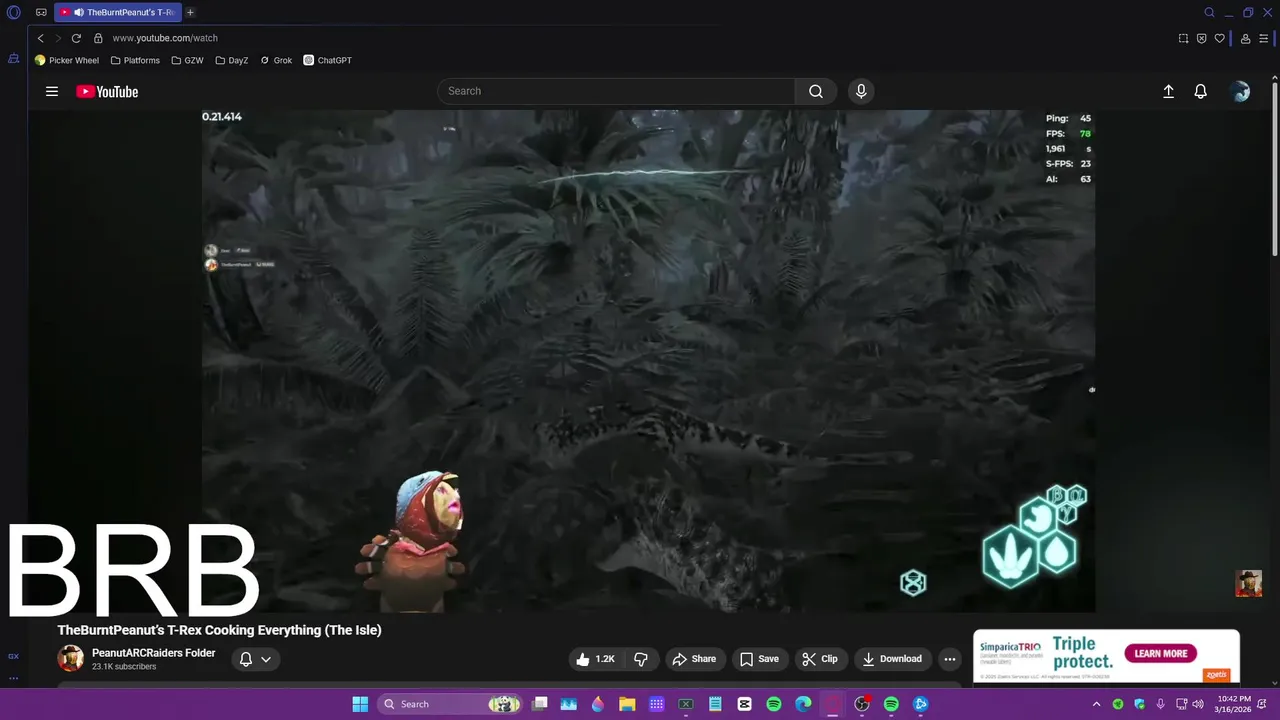Image resolution: width=1280 pixels, height=720 pixels.
Task: Mute tab using speaker icon on tab
Action: tap(79, 13)
